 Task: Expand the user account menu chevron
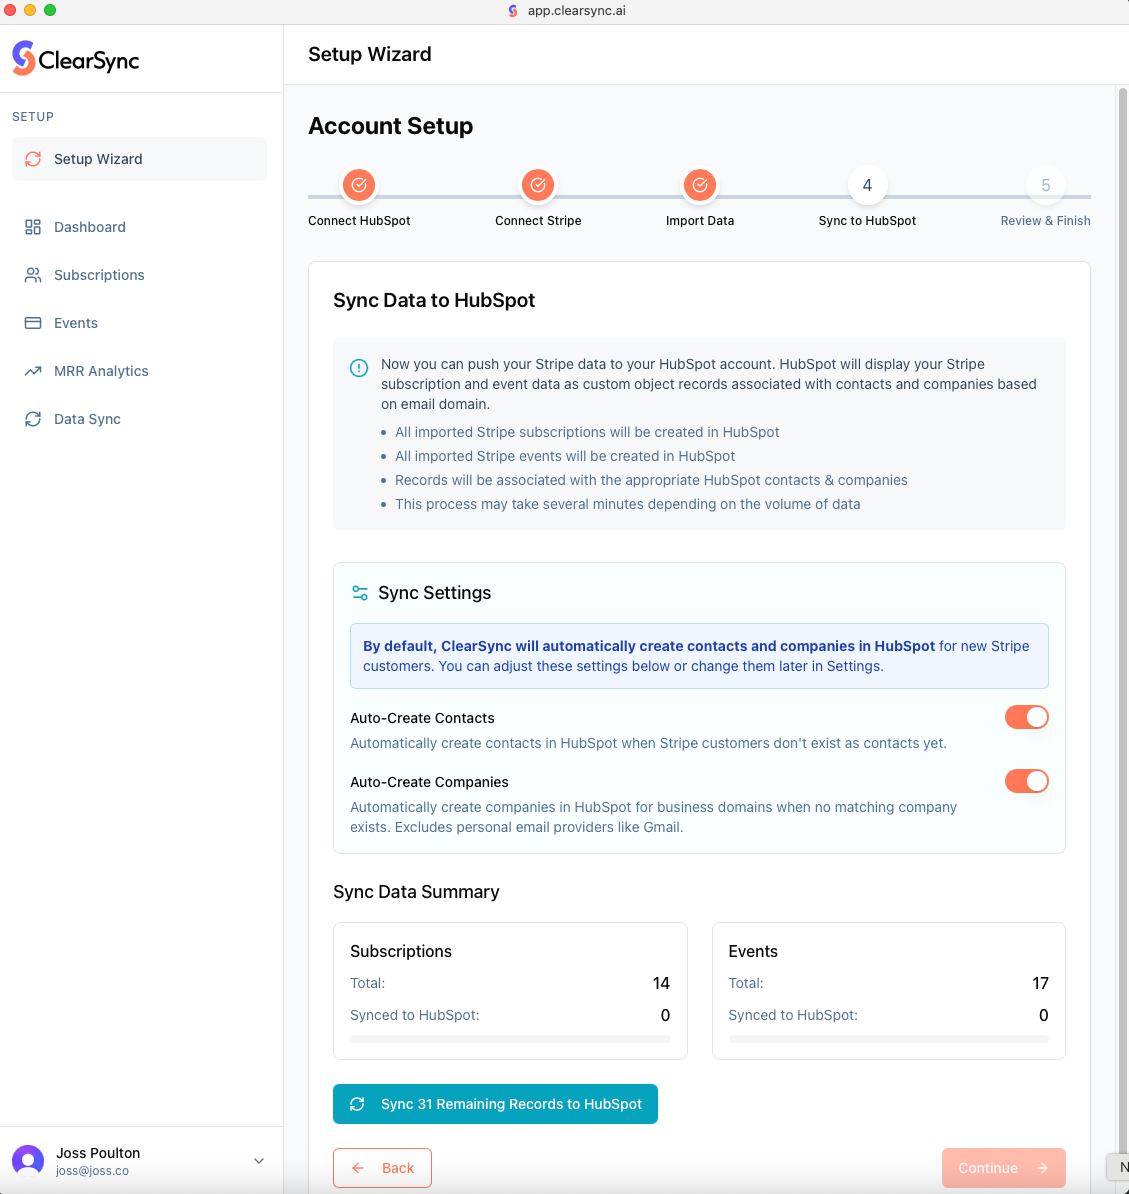tap(259, 1161)
